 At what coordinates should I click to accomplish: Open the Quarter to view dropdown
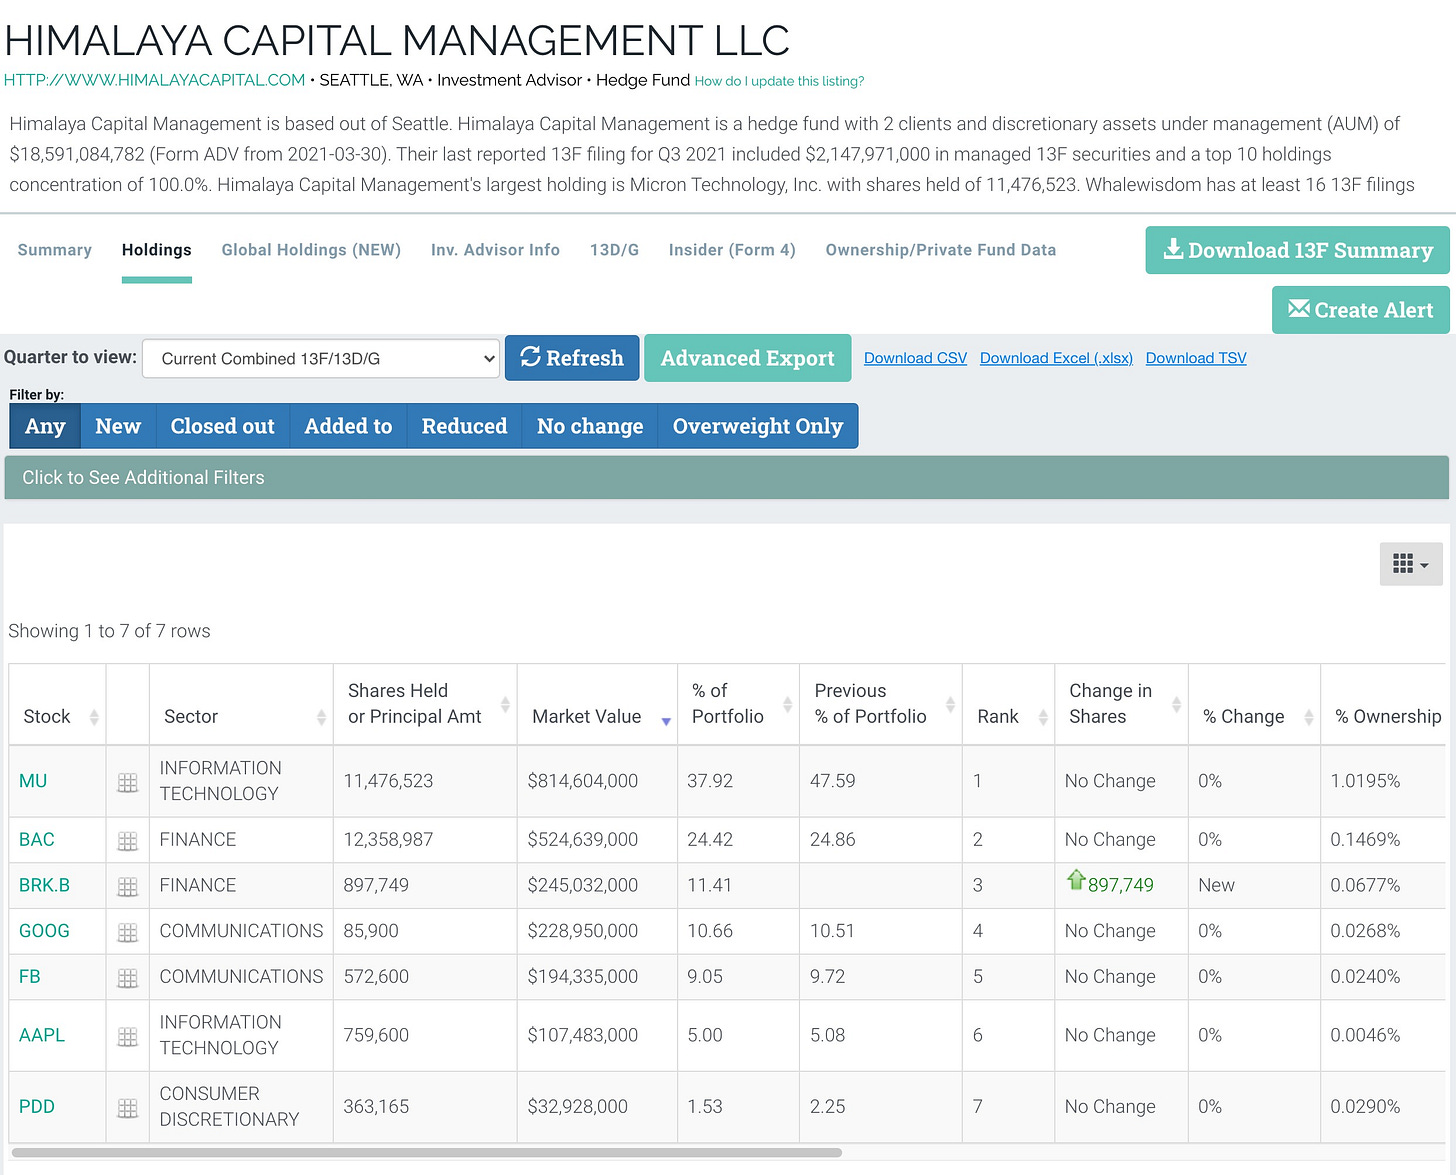321,358
